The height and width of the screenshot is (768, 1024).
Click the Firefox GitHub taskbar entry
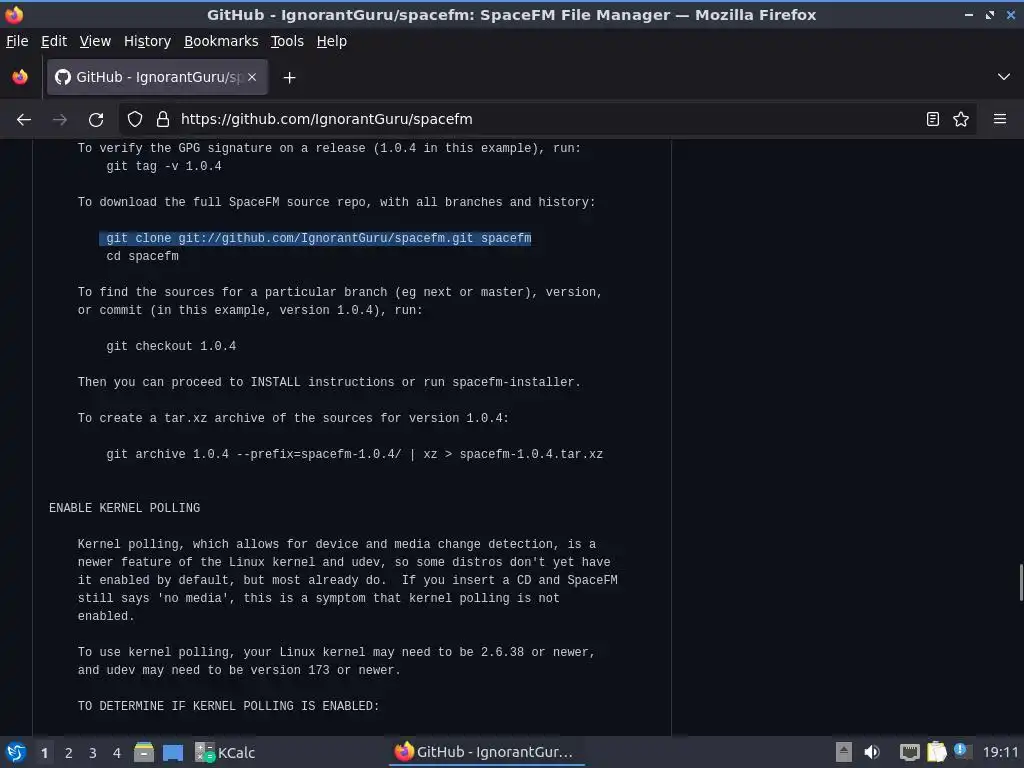tap(485, 752)
